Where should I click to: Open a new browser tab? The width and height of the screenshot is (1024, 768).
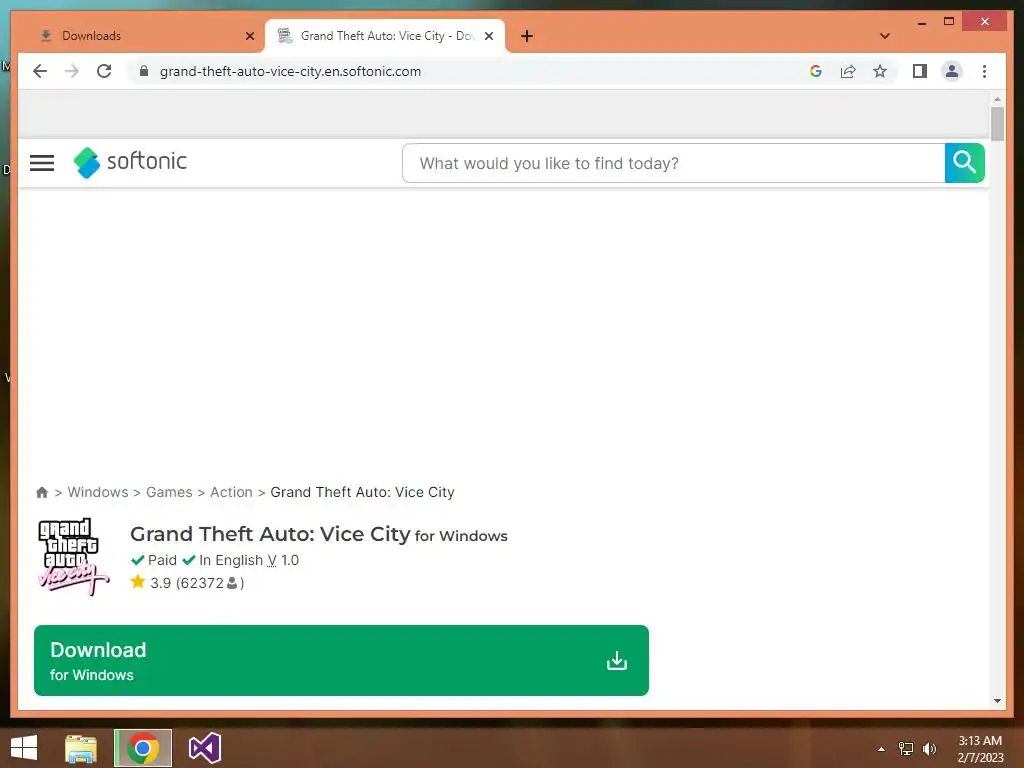click(527, 36)
